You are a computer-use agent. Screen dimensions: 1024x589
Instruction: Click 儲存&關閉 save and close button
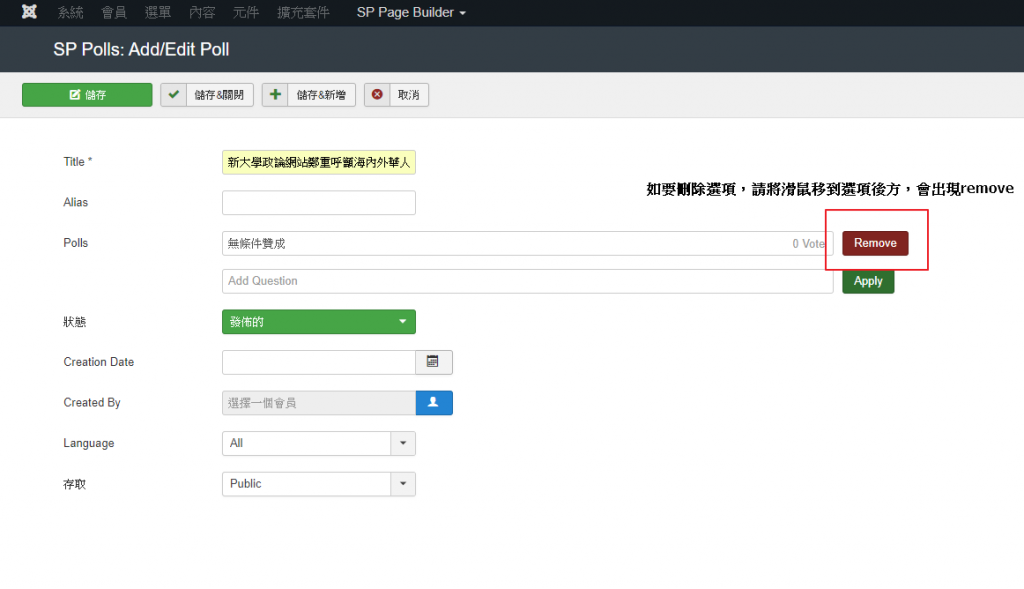tap(207, 95)
